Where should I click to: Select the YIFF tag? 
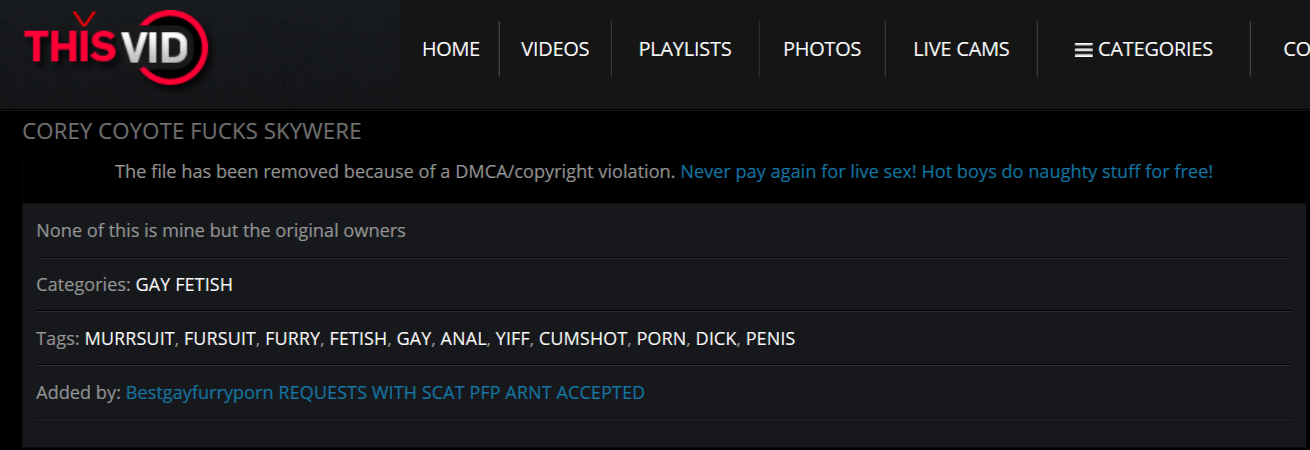coord(512,339)
